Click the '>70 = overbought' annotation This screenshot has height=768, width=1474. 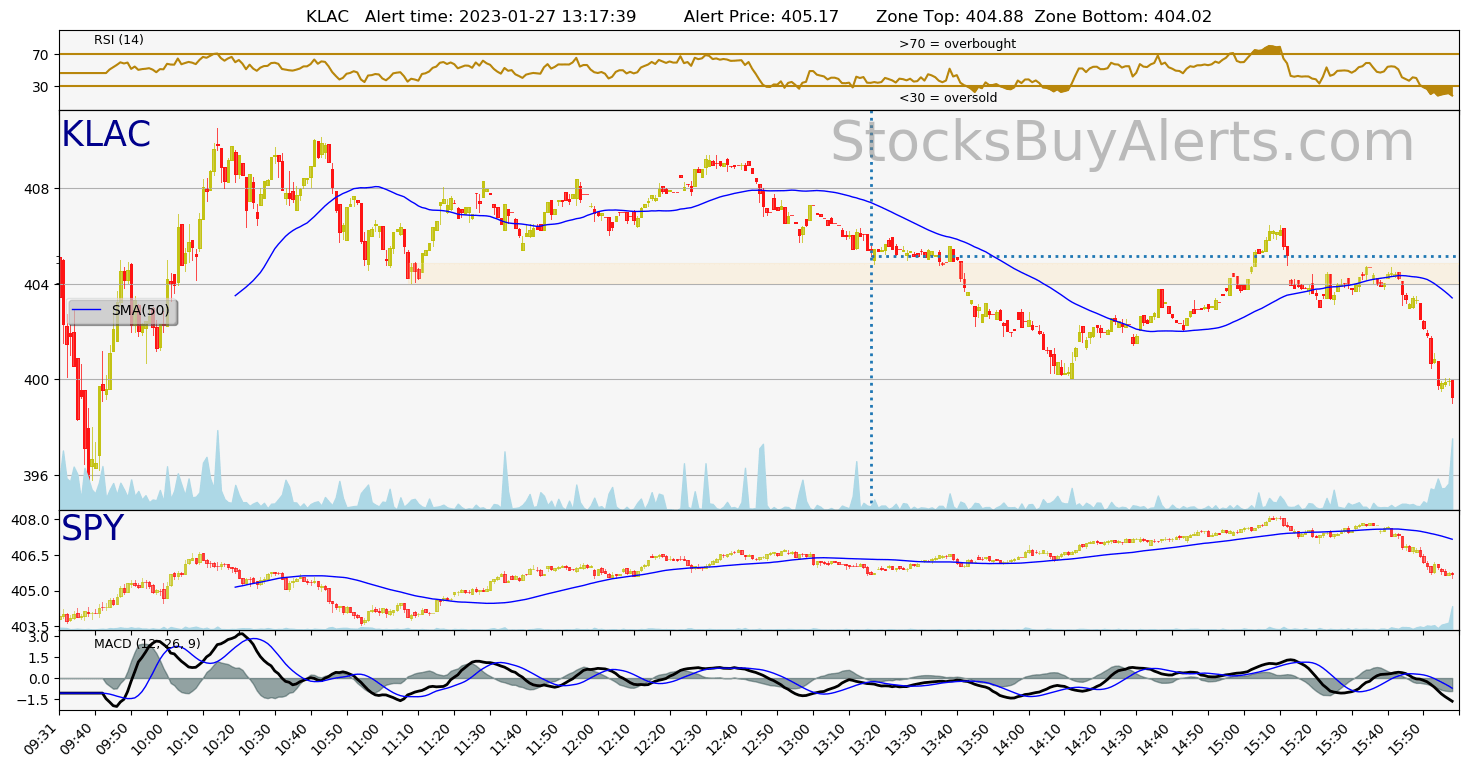[957, 44]
